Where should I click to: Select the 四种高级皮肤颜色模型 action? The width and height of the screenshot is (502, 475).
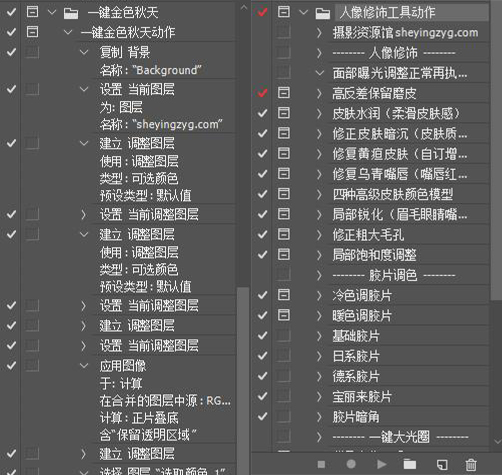[393, 194]
